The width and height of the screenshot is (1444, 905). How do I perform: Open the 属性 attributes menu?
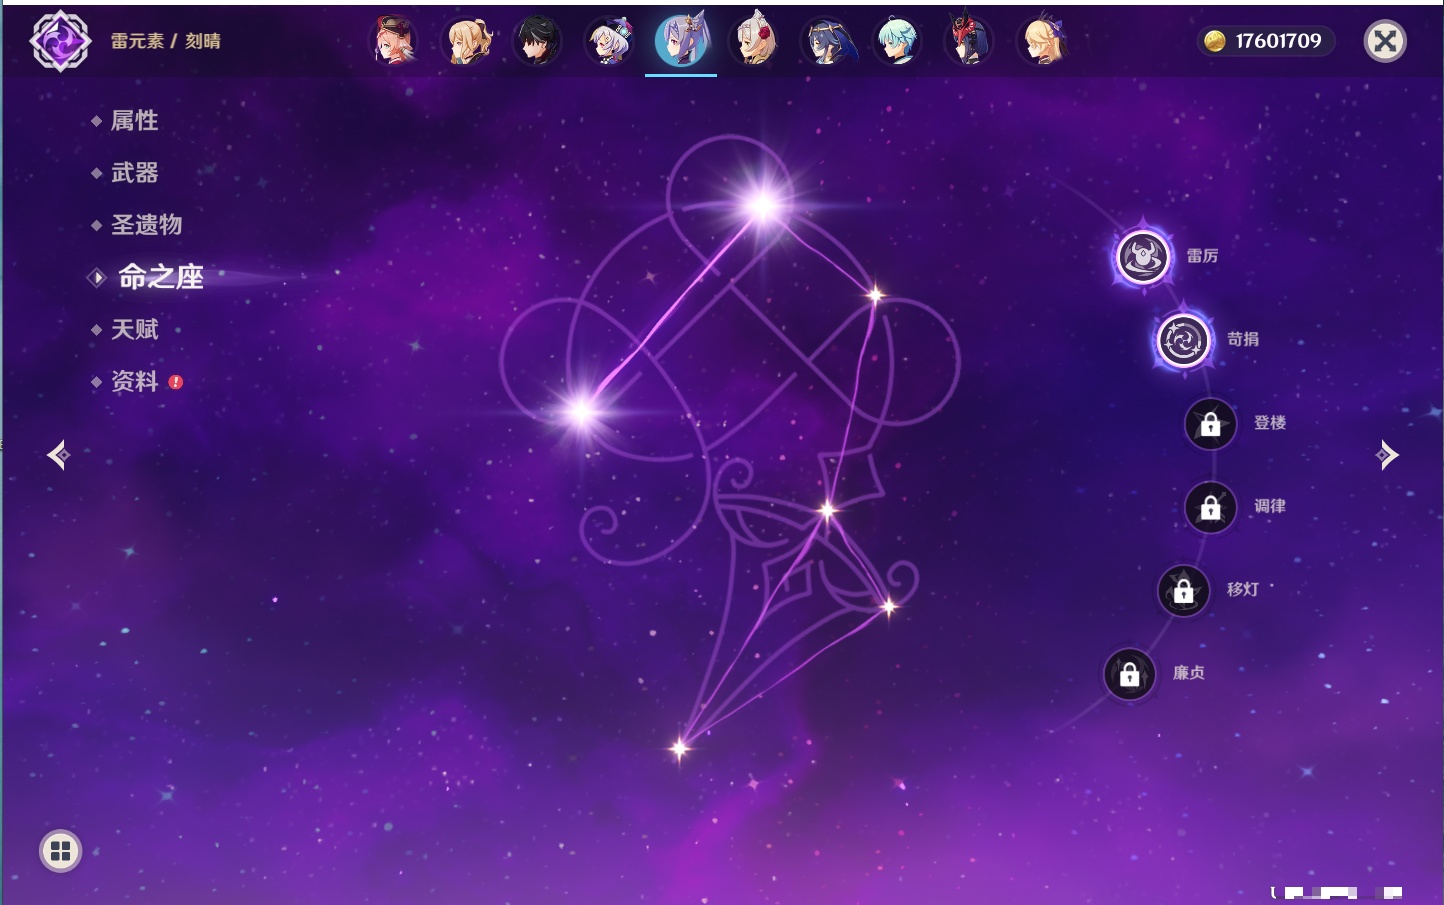[x=134, y=121]
